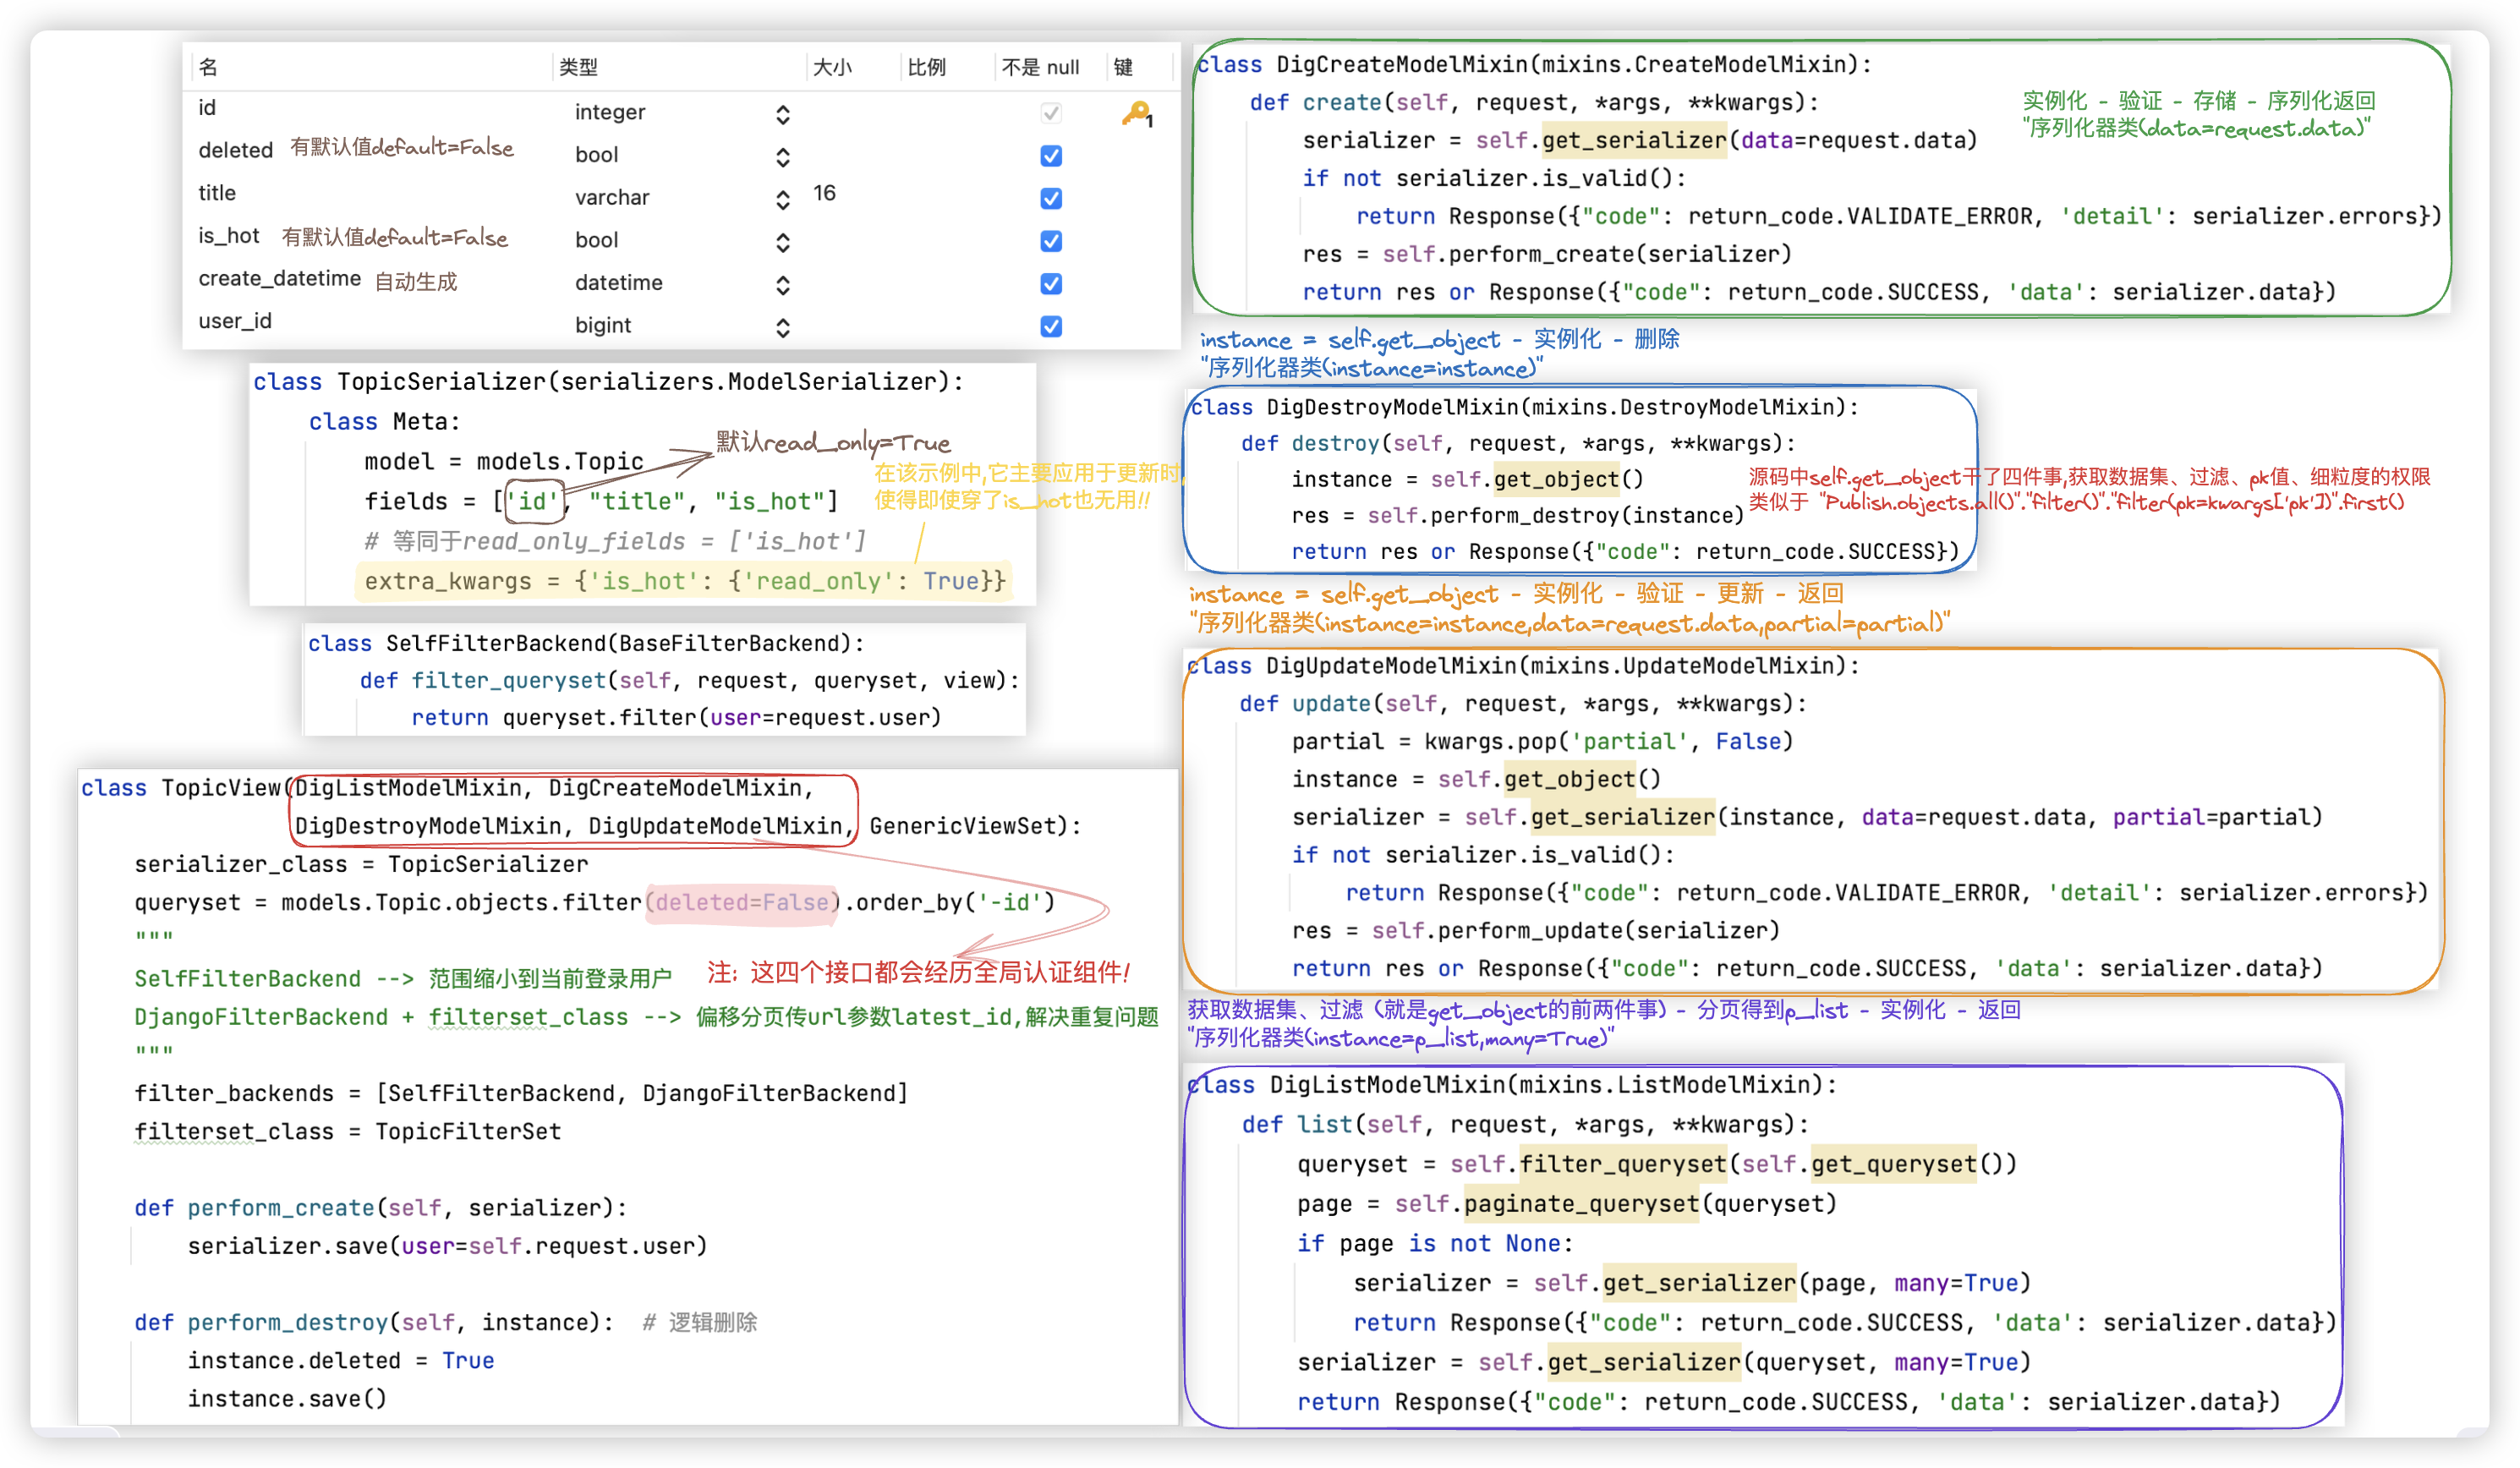The width and height of the screenshot is (2520, 1468).
Task: Click the 名 column header
Action: tap(208, 67)
